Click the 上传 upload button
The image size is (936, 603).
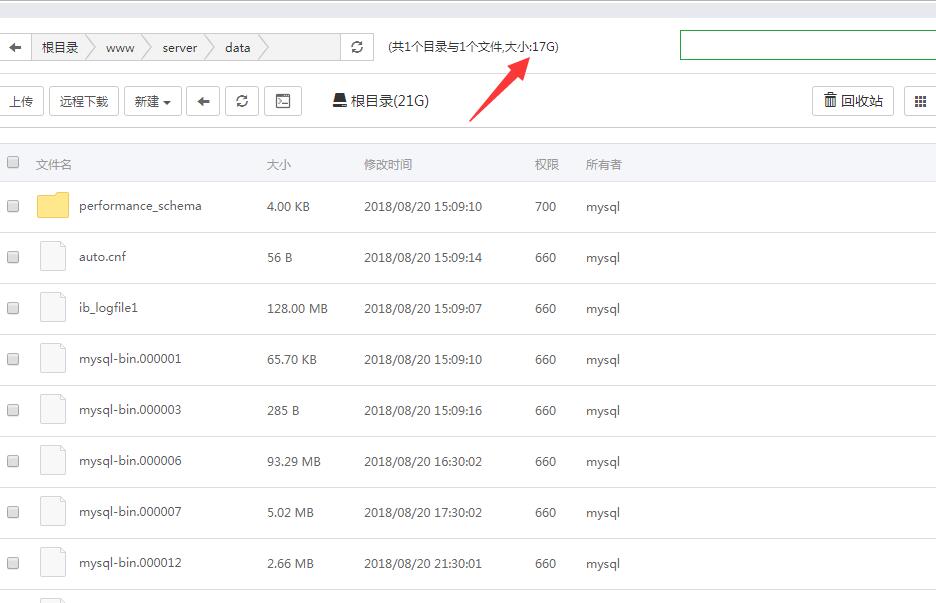(x=22, y=100)
